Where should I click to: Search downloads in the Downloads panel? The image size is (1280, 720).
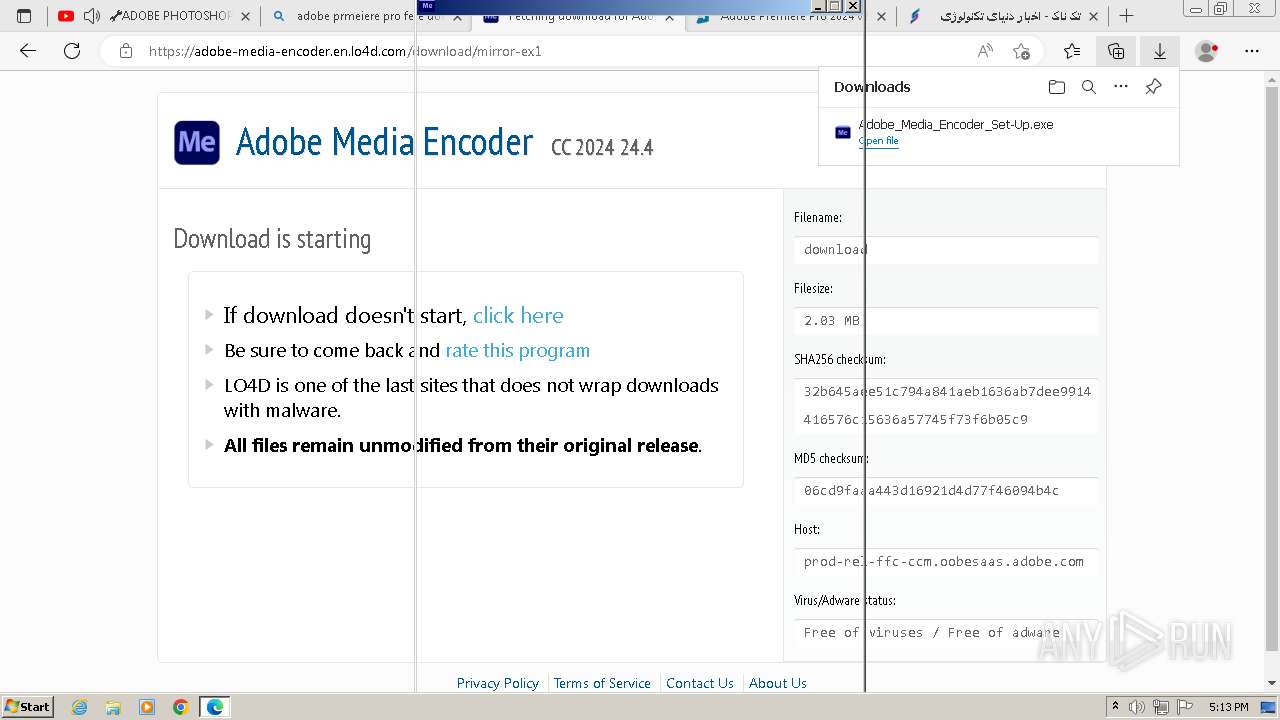(1089, 87)
